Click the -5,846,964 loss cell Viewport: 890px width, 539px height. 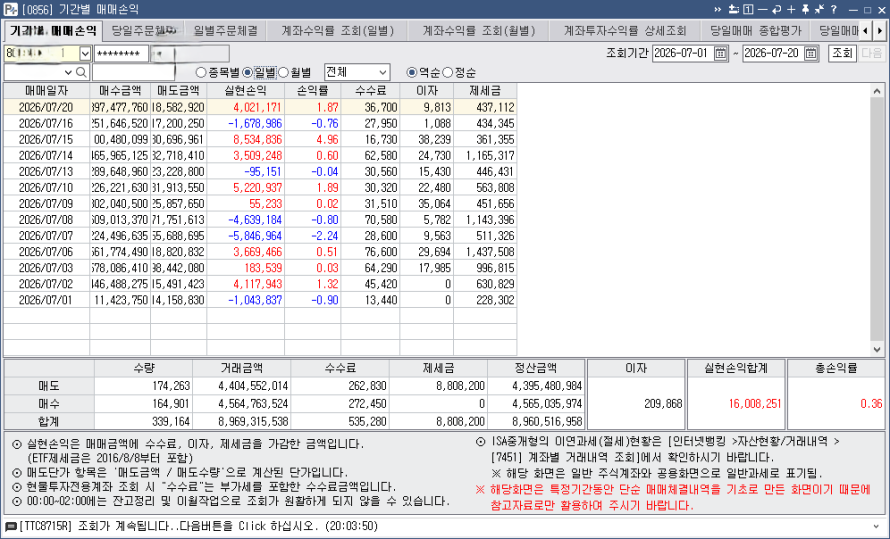[x=245, y=235]
